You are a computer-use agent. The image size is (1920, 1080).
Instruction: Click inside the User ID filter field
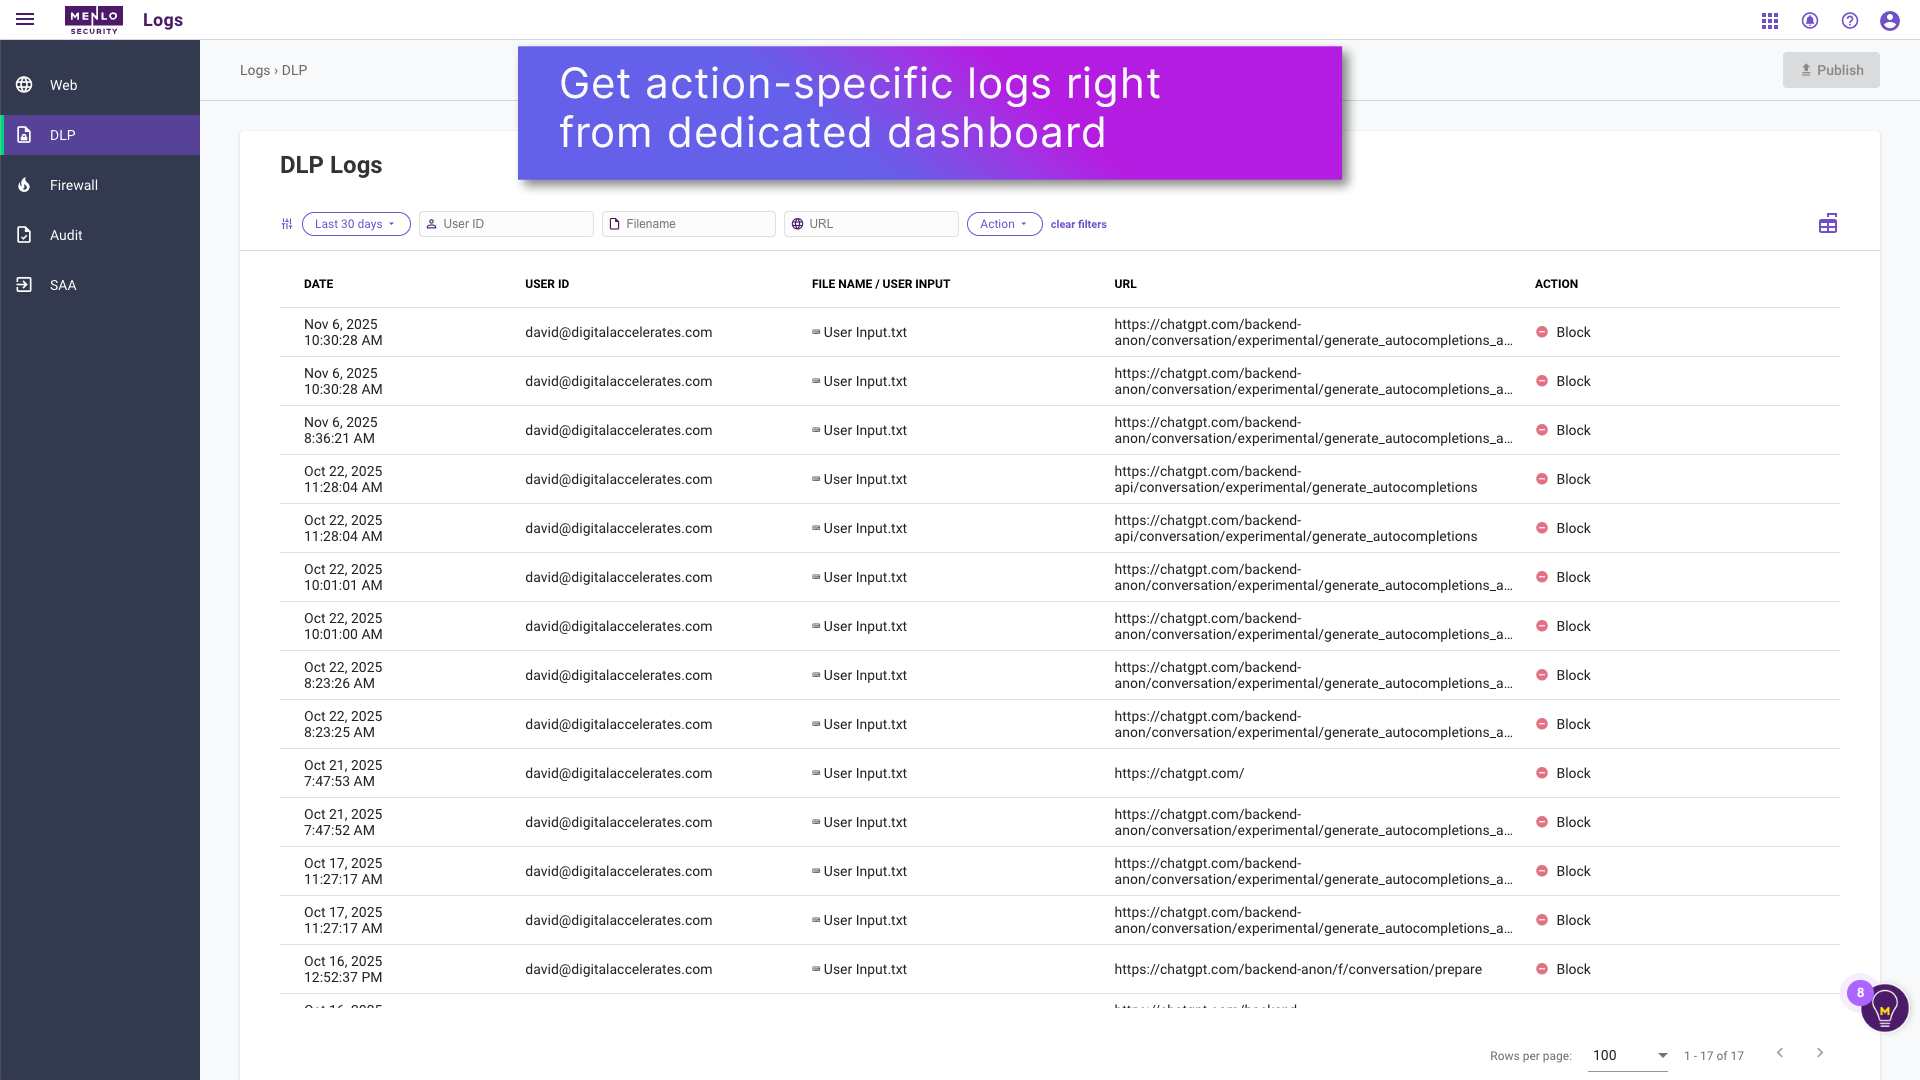505,224
